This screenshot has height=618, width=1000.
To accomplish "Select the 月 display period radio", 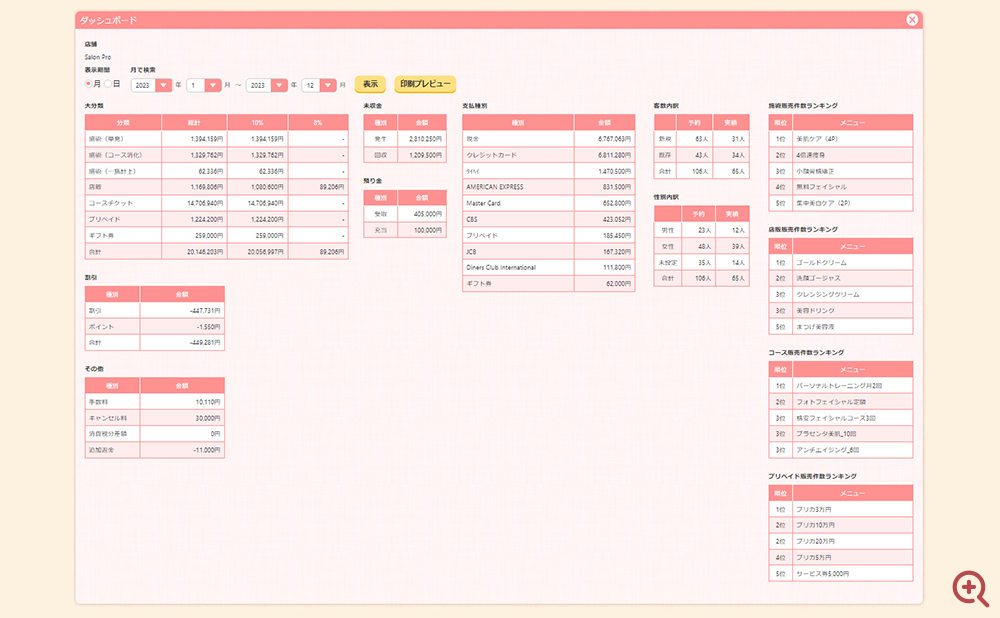I will pos(88,84).
